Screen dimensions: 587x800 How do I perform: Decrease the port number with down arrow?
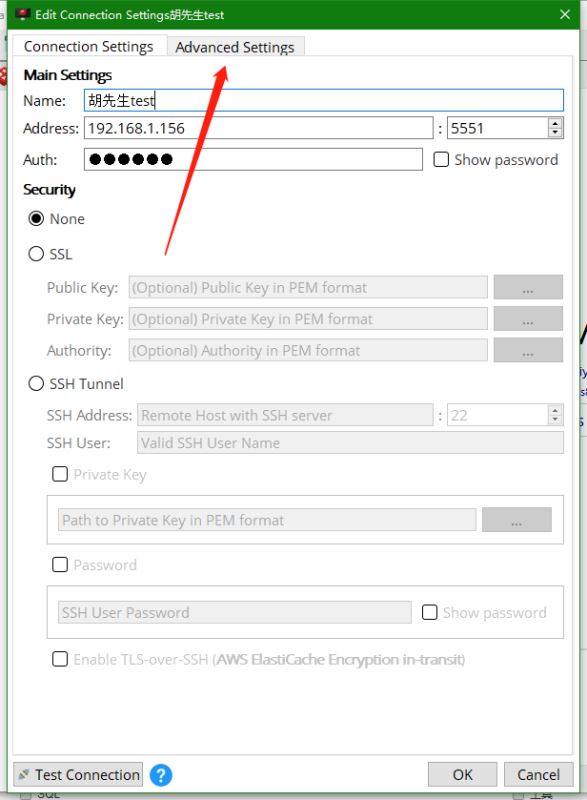point(555,133)
